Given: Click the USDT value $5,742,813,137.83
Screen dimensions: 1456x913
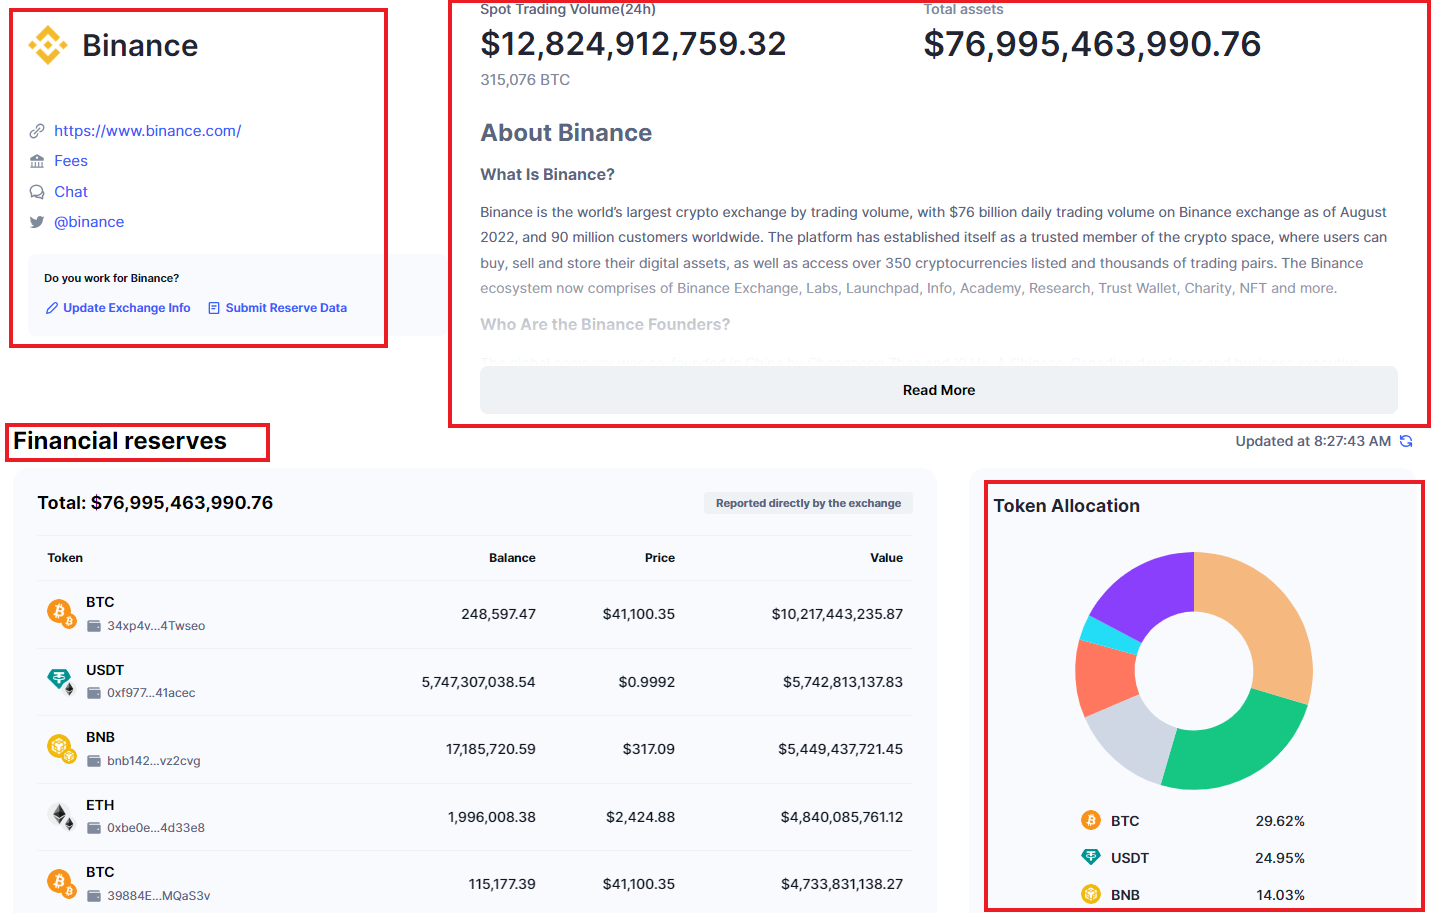Looking at the screenshot, I should tap(843, 682).
